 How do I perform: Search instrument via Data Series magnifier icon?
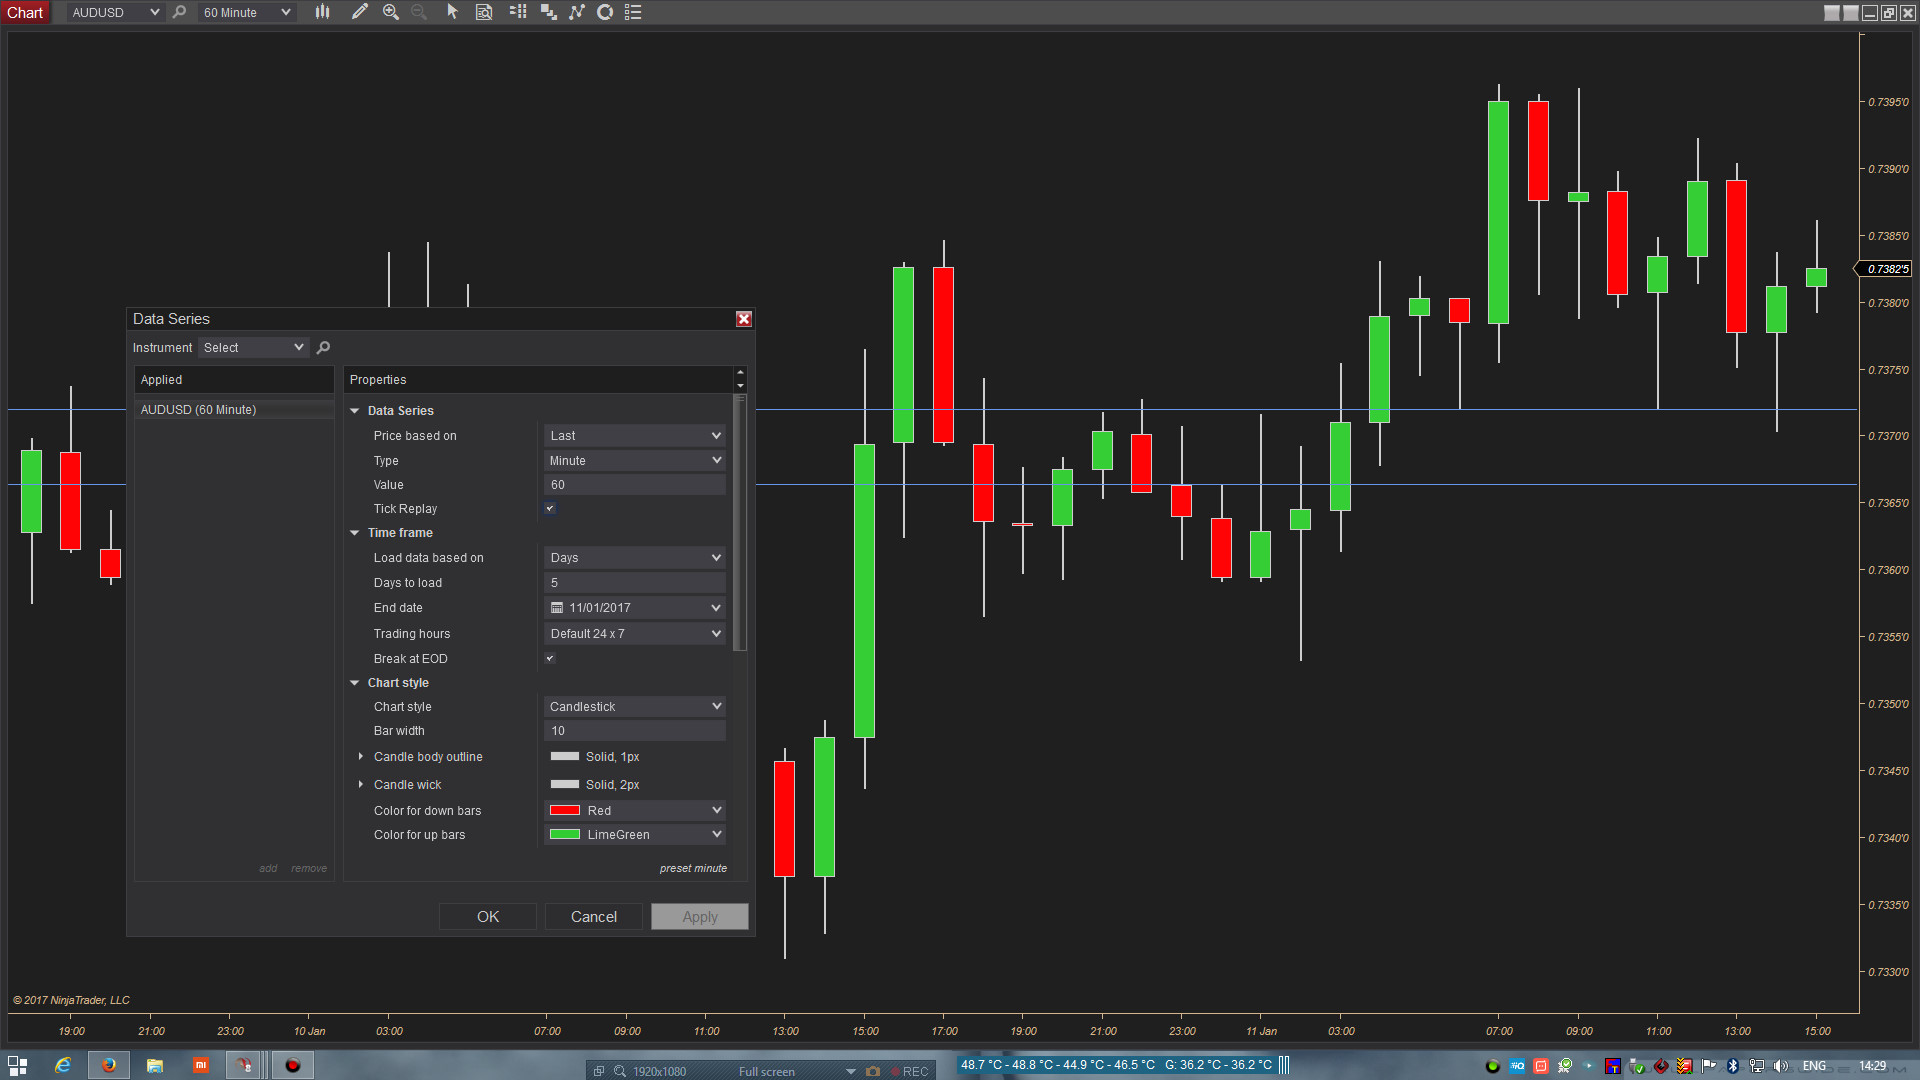click(323, 347)
